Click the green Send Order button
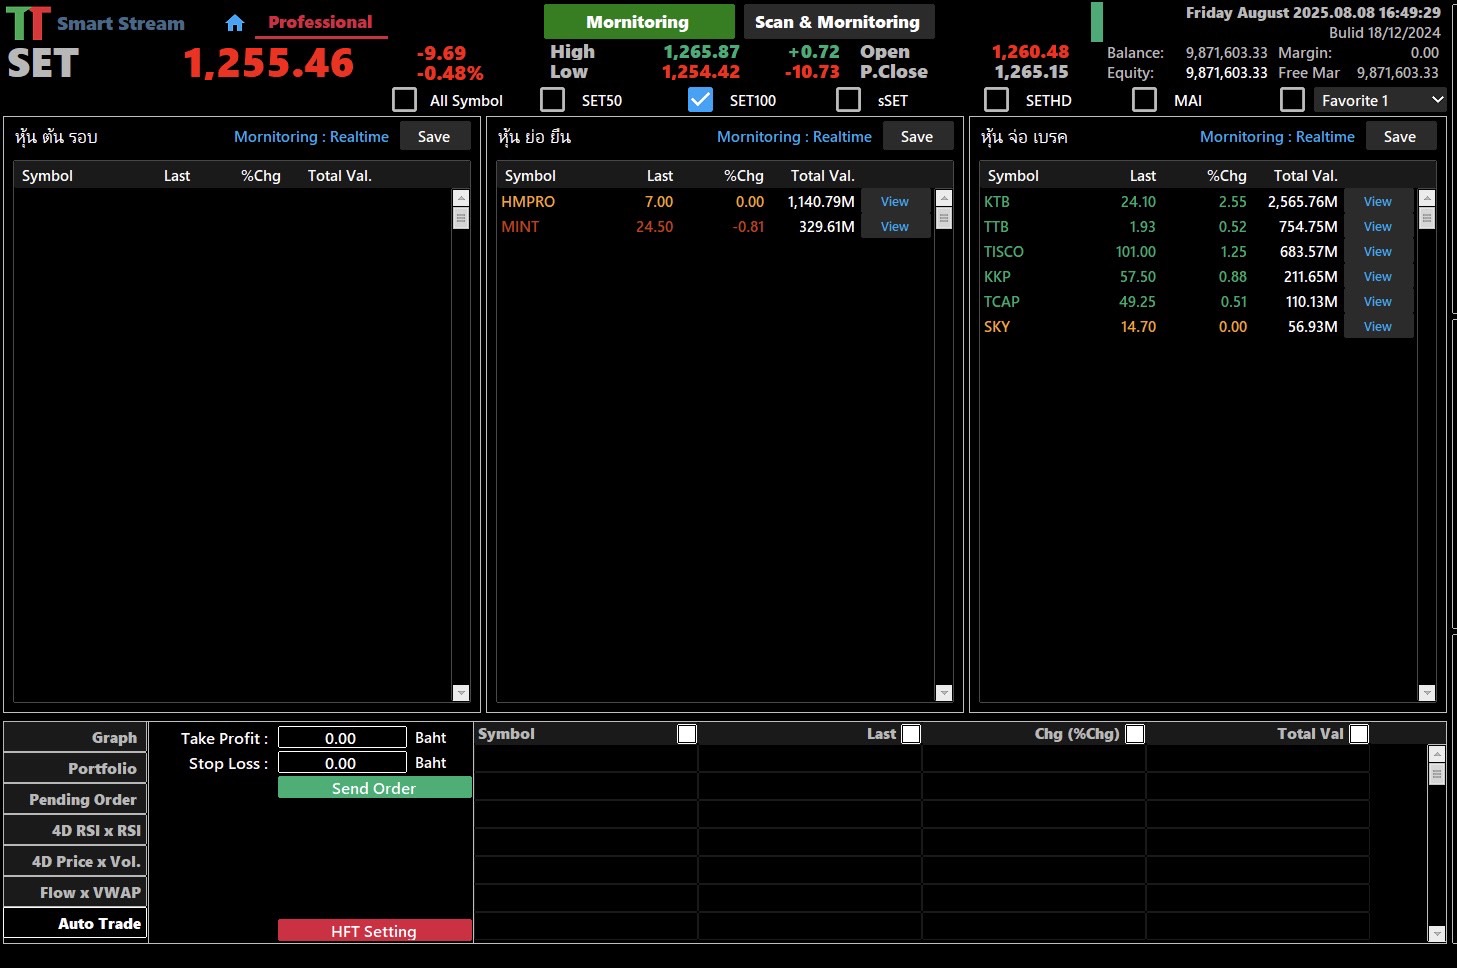 (374, 788)
